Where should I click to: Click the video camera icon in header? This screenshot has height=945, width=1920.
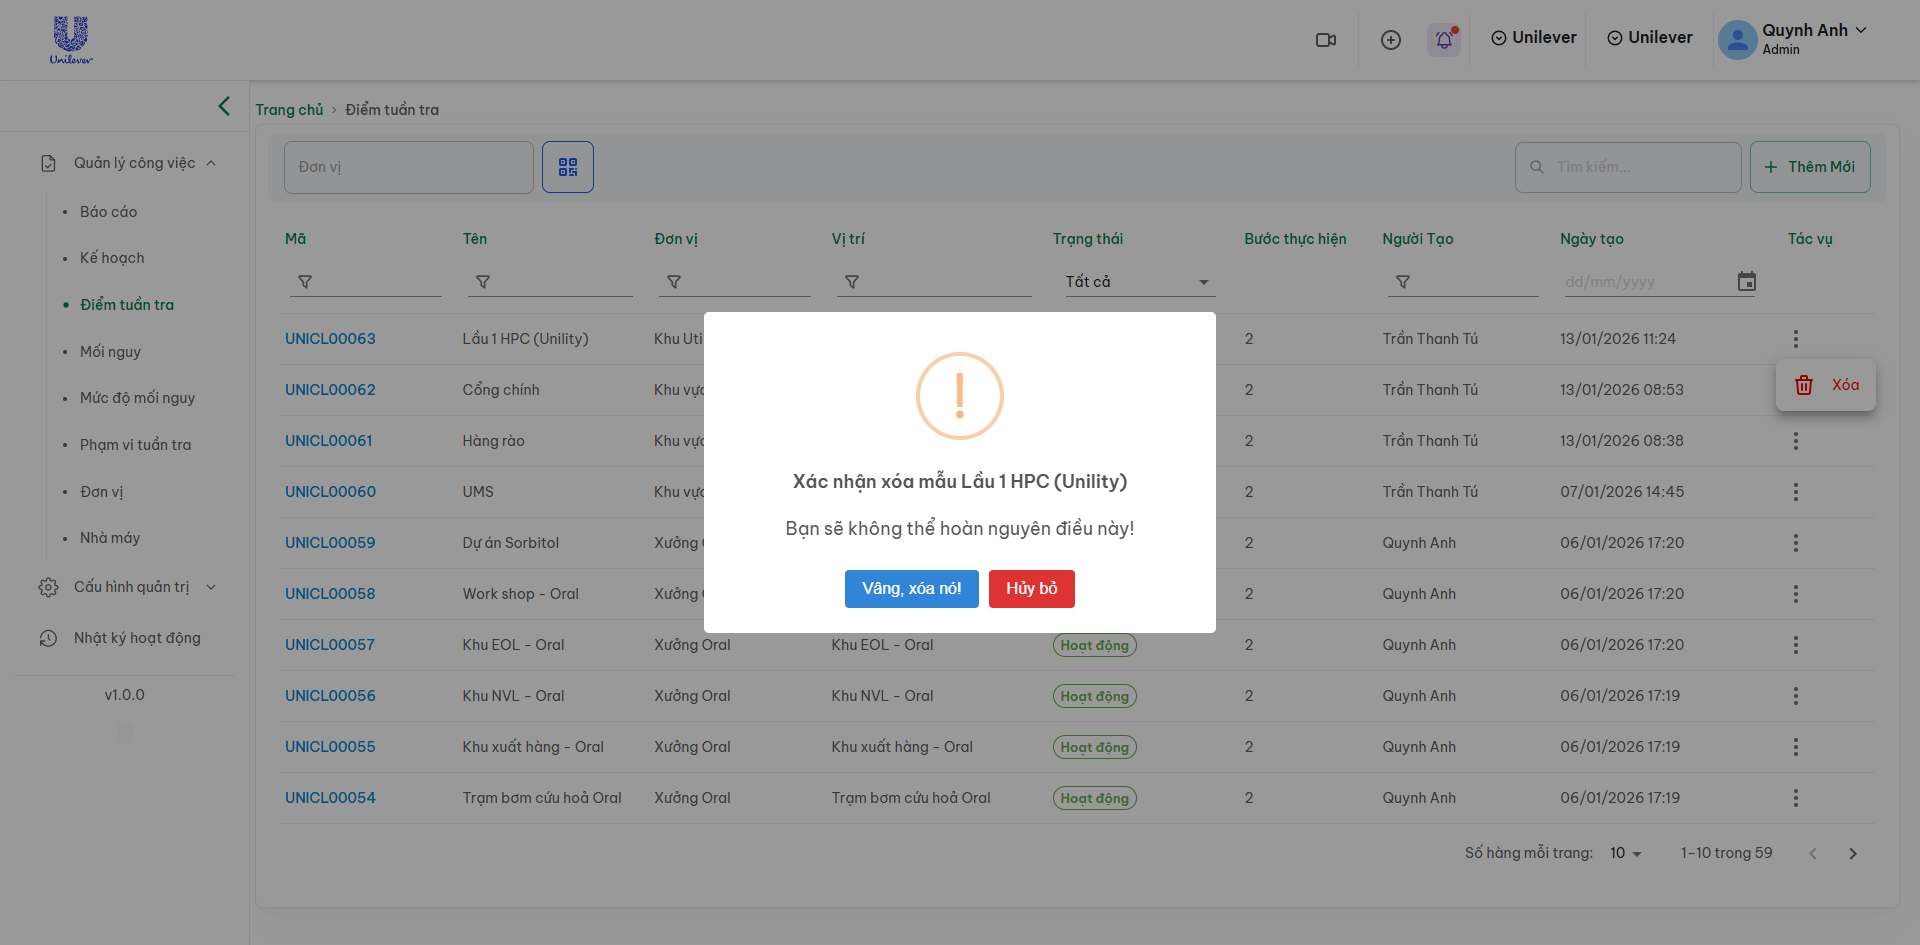[1326, 40]
